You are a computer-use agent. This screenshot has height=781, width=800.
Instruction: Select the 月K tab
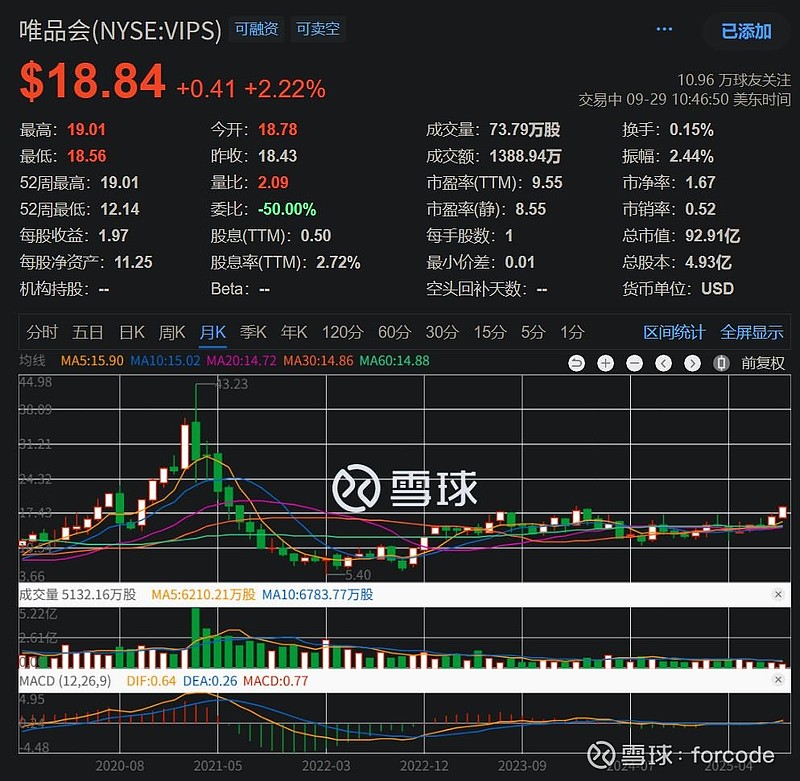[x=212, y=332]
